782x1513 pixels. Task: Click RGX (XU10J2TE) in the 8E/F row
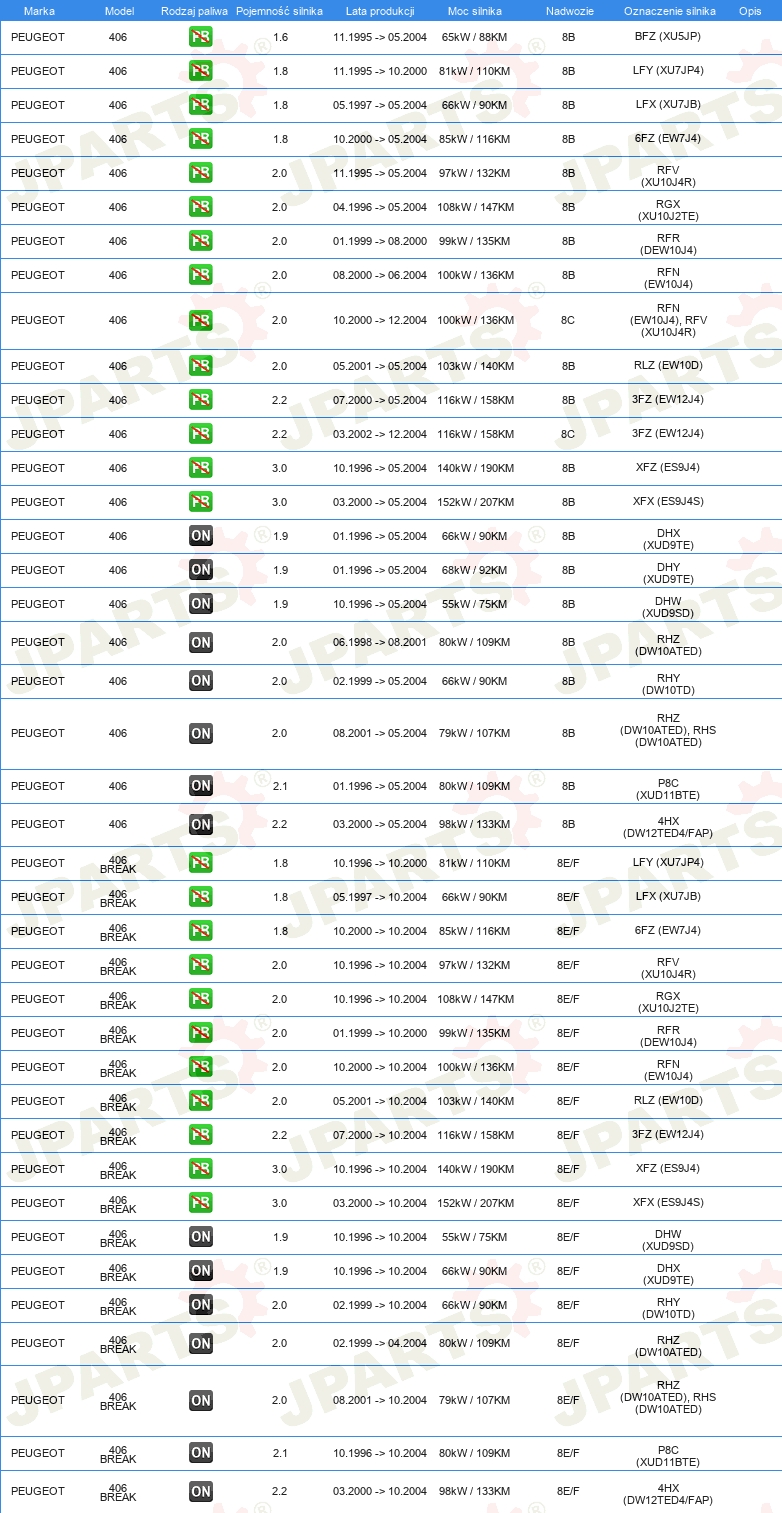pyautogui.click(x=668, y=1002)
